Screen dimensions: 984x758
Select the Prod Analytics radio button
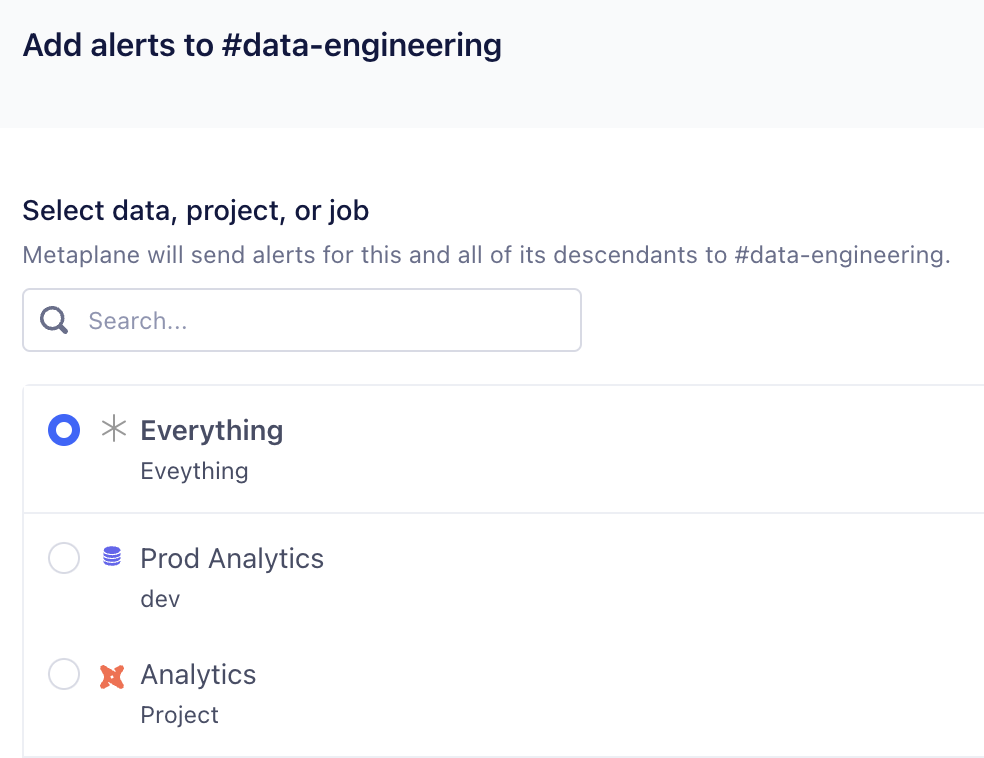64,558
